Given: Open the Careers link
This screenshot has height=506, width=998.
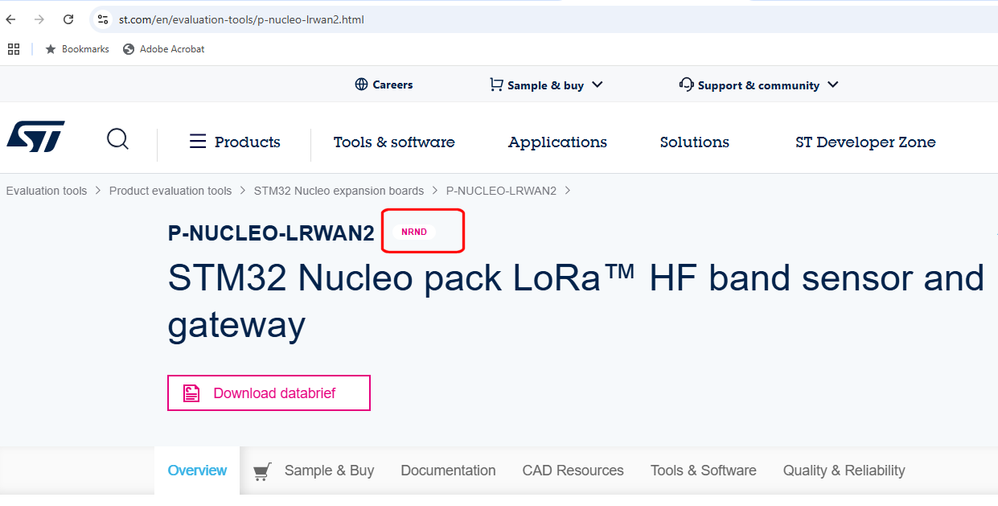Looking at the screenshot, I should pyautogui.click(x=392, y=85).
